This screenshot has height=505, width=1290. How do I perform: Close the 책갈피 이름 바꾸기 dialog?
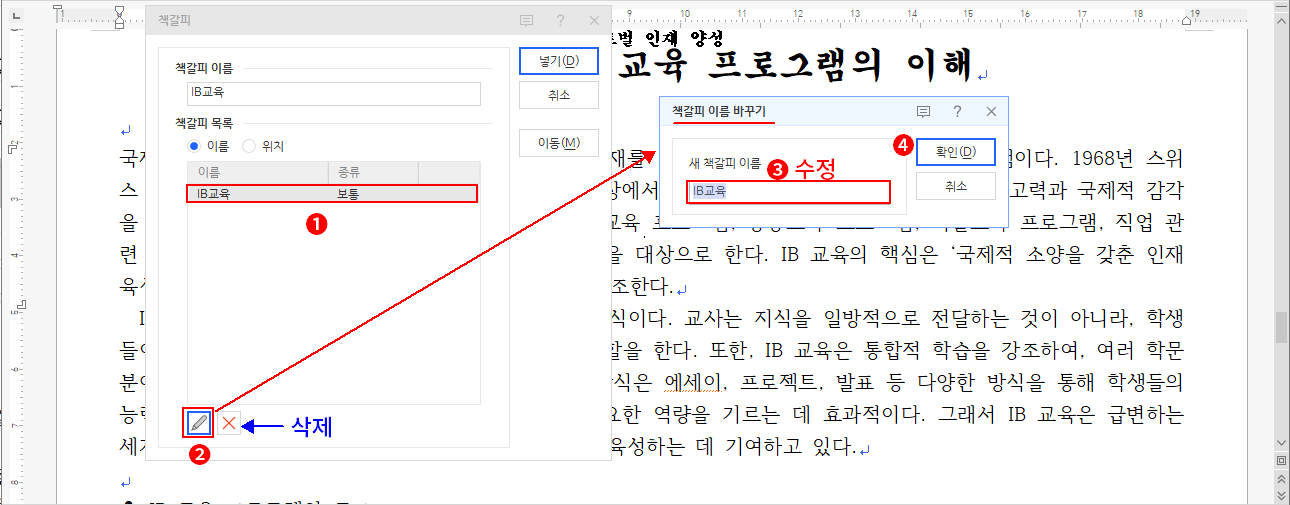tap(991, 111)
